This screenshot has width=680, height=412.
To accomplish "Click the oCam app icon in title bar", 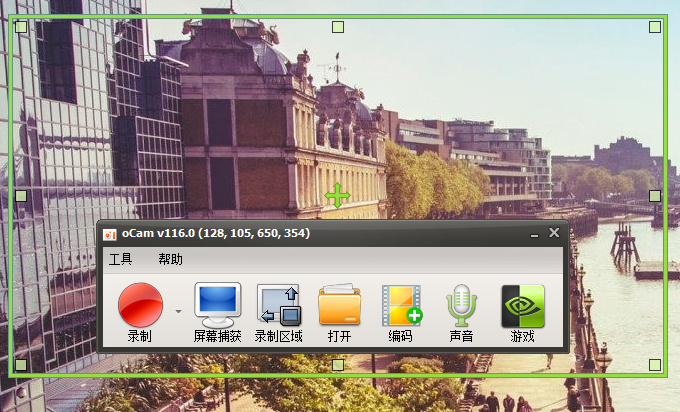I will click(x=110, y=234).
